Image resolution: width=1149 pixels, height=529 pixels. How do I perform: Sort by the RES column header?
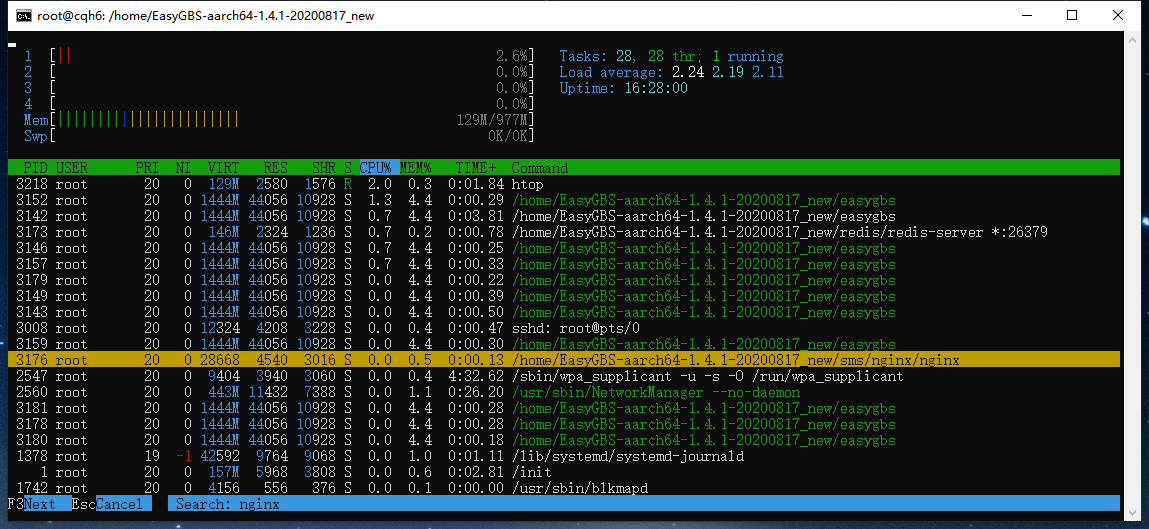tap(276, 168)
